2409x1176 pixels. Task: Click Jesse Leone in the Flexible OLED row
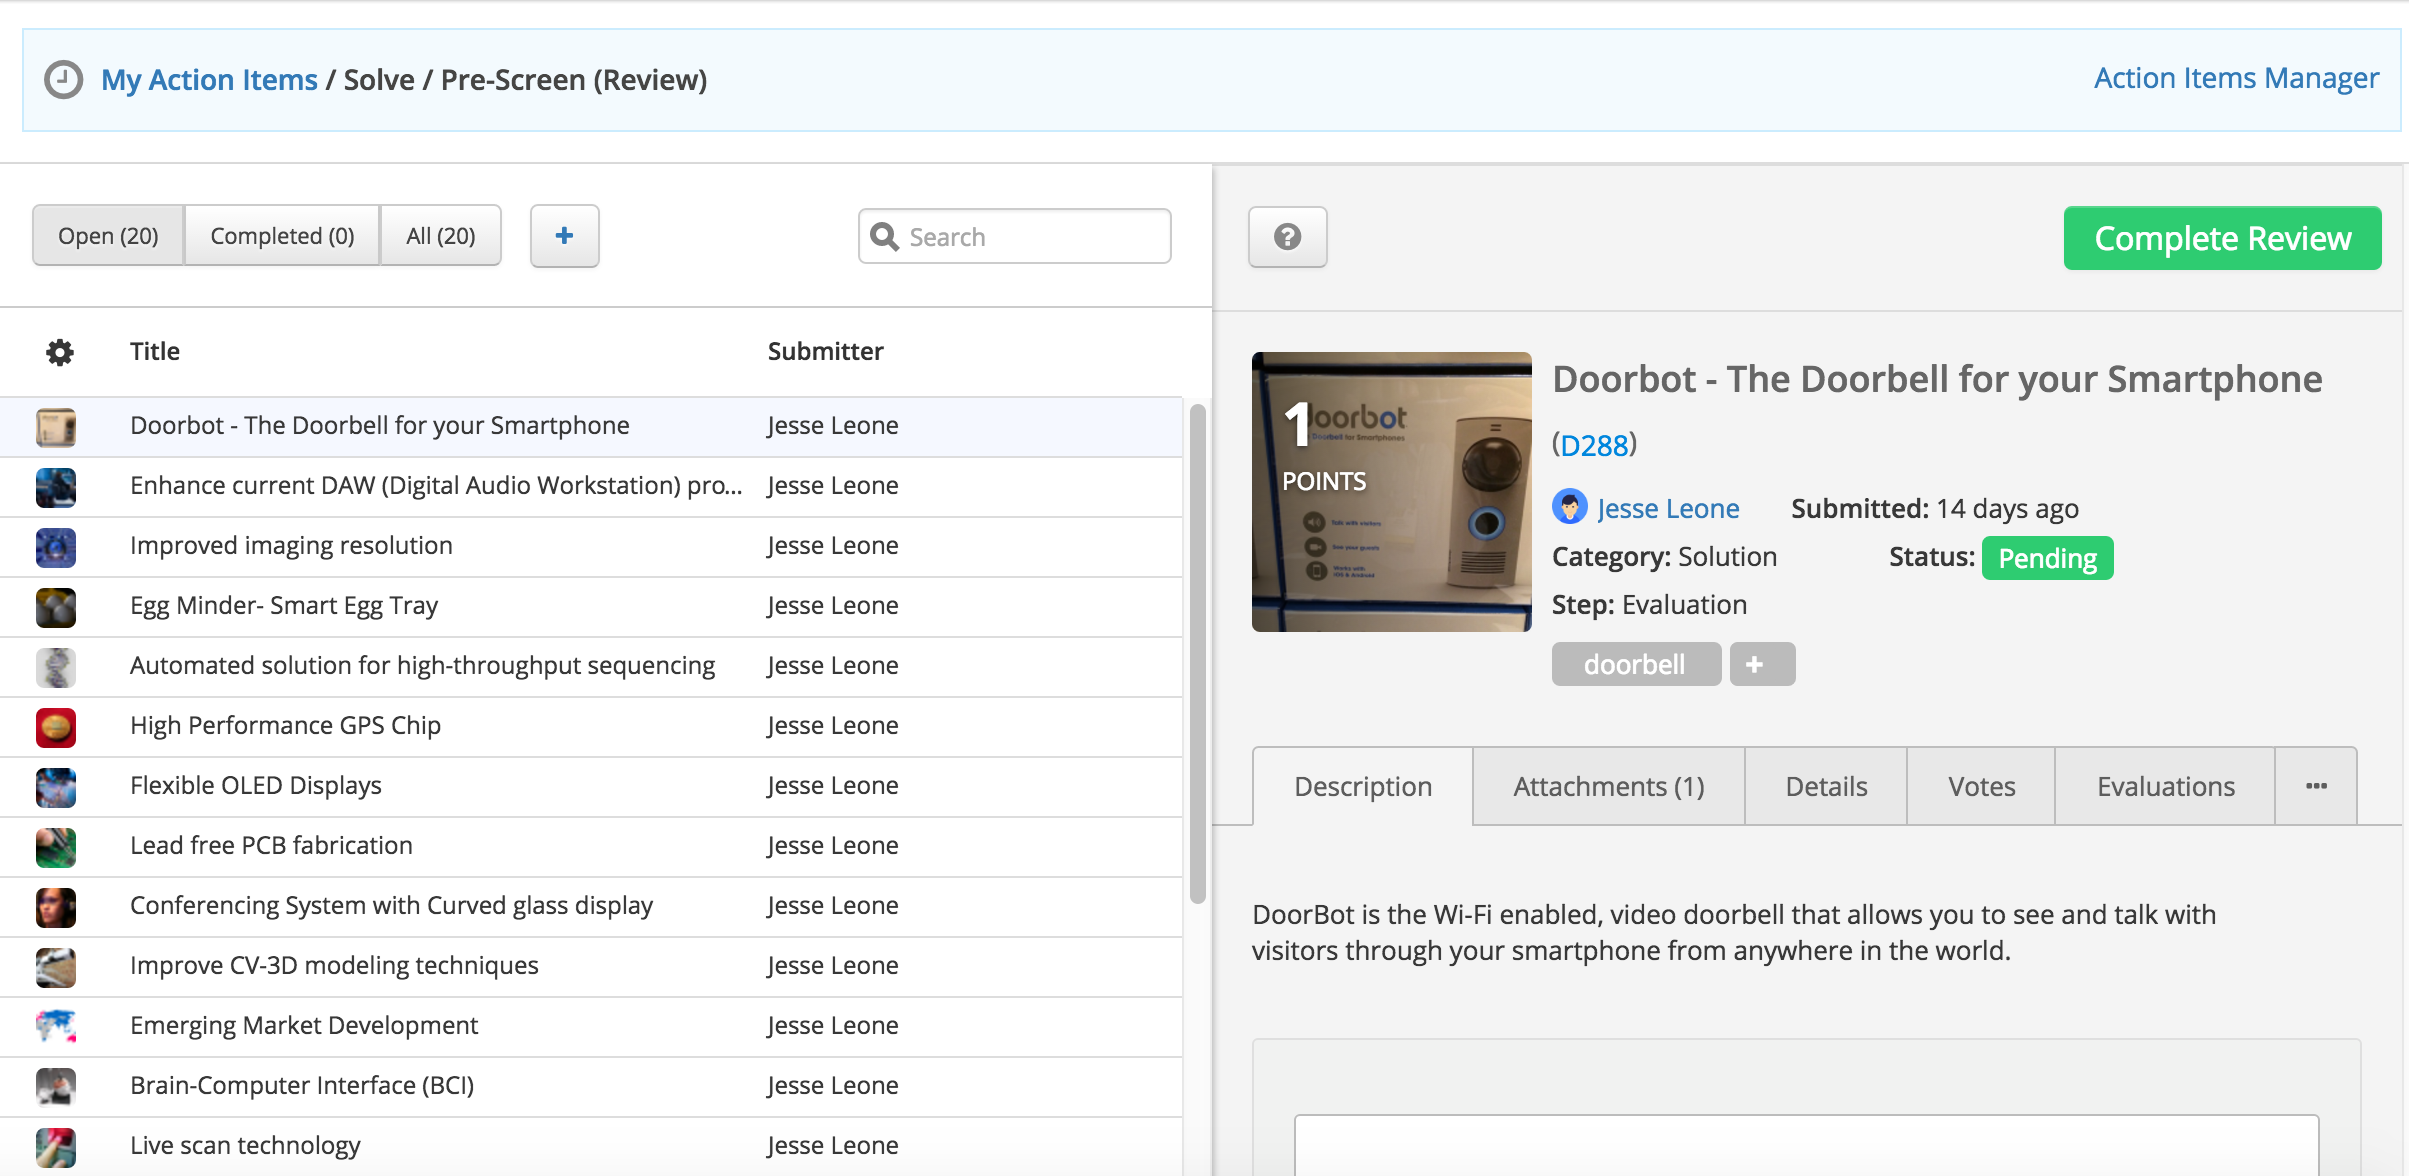pyautogui.click(x=833, y=785)
